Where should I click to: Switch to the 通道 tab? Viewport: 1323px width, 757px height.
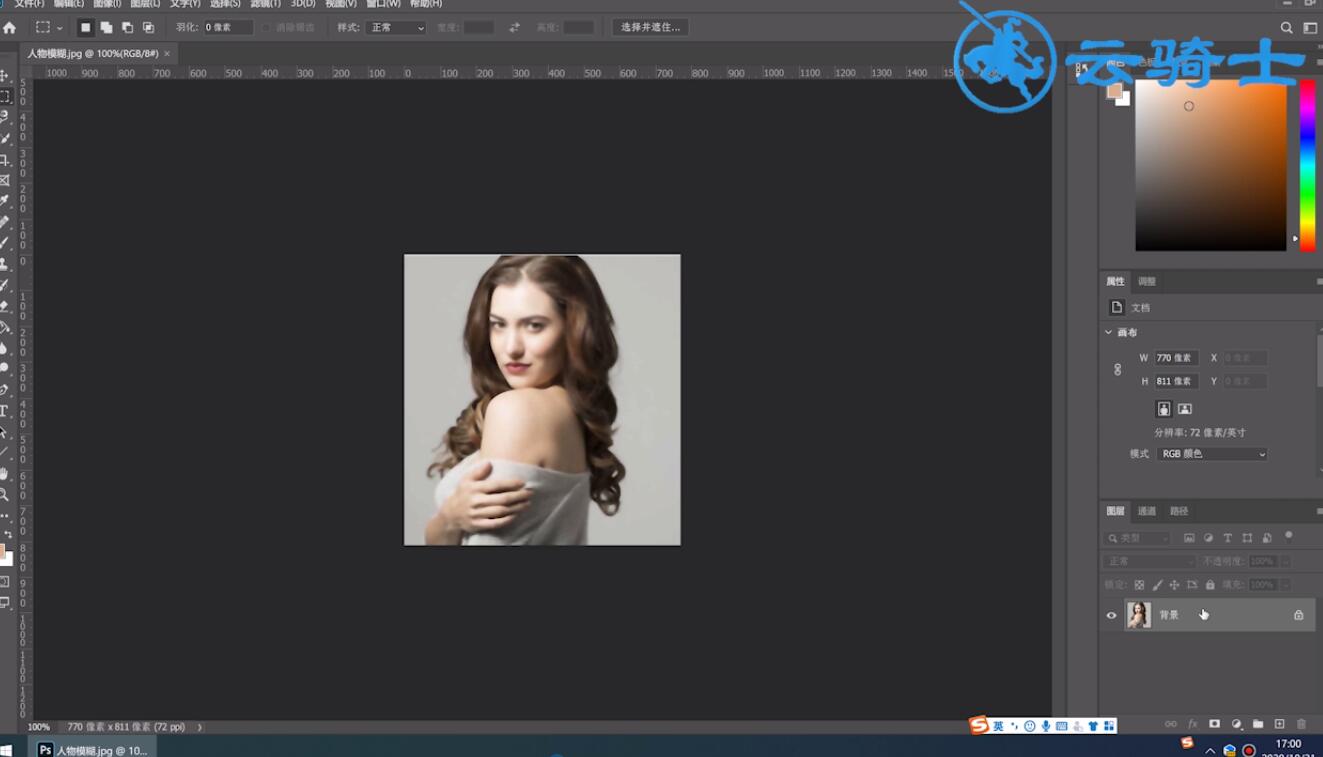coord(1147,511)
